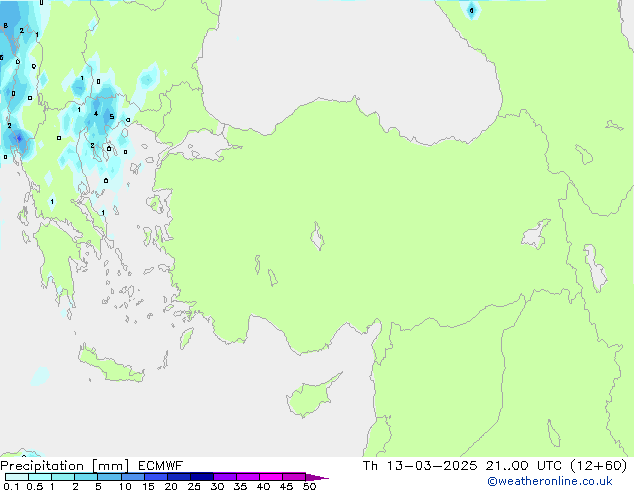Select the 45 mm legend swatch
Viewport: 634px width, 490px height.
point(294,477)
